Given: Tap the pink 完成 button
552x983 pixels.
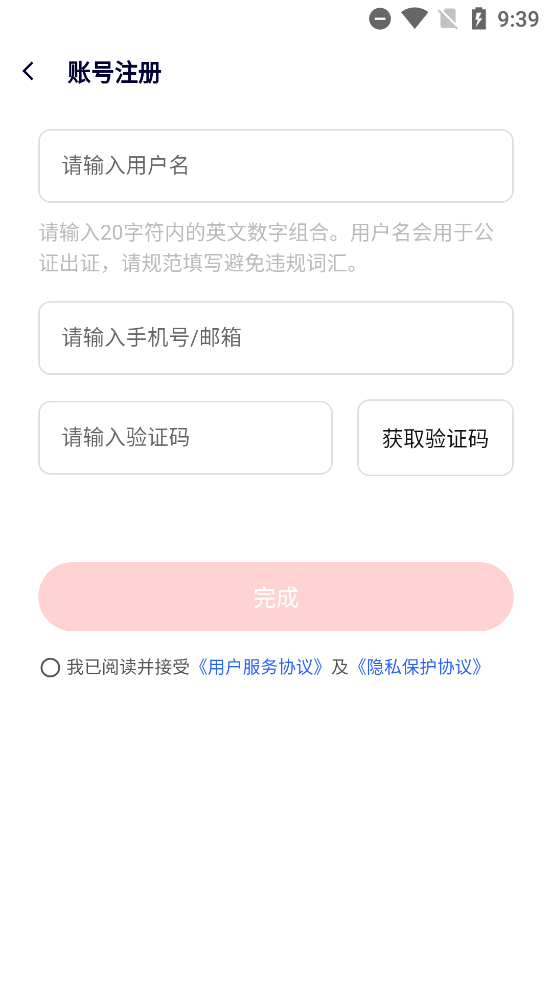Looking at the screenshot, I should tap(276, 597).
